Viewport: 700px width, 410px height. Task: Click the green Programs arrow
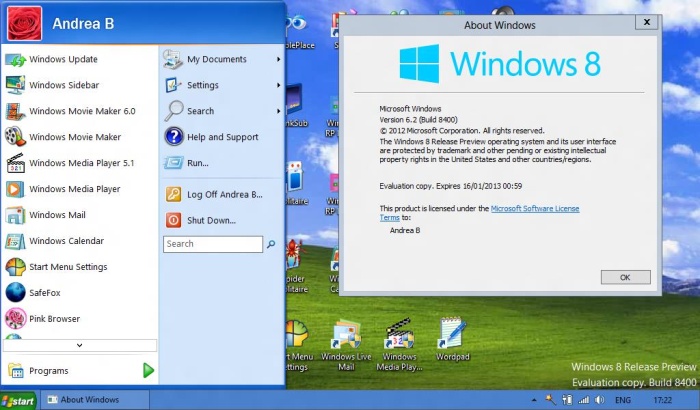click(149, 370)
